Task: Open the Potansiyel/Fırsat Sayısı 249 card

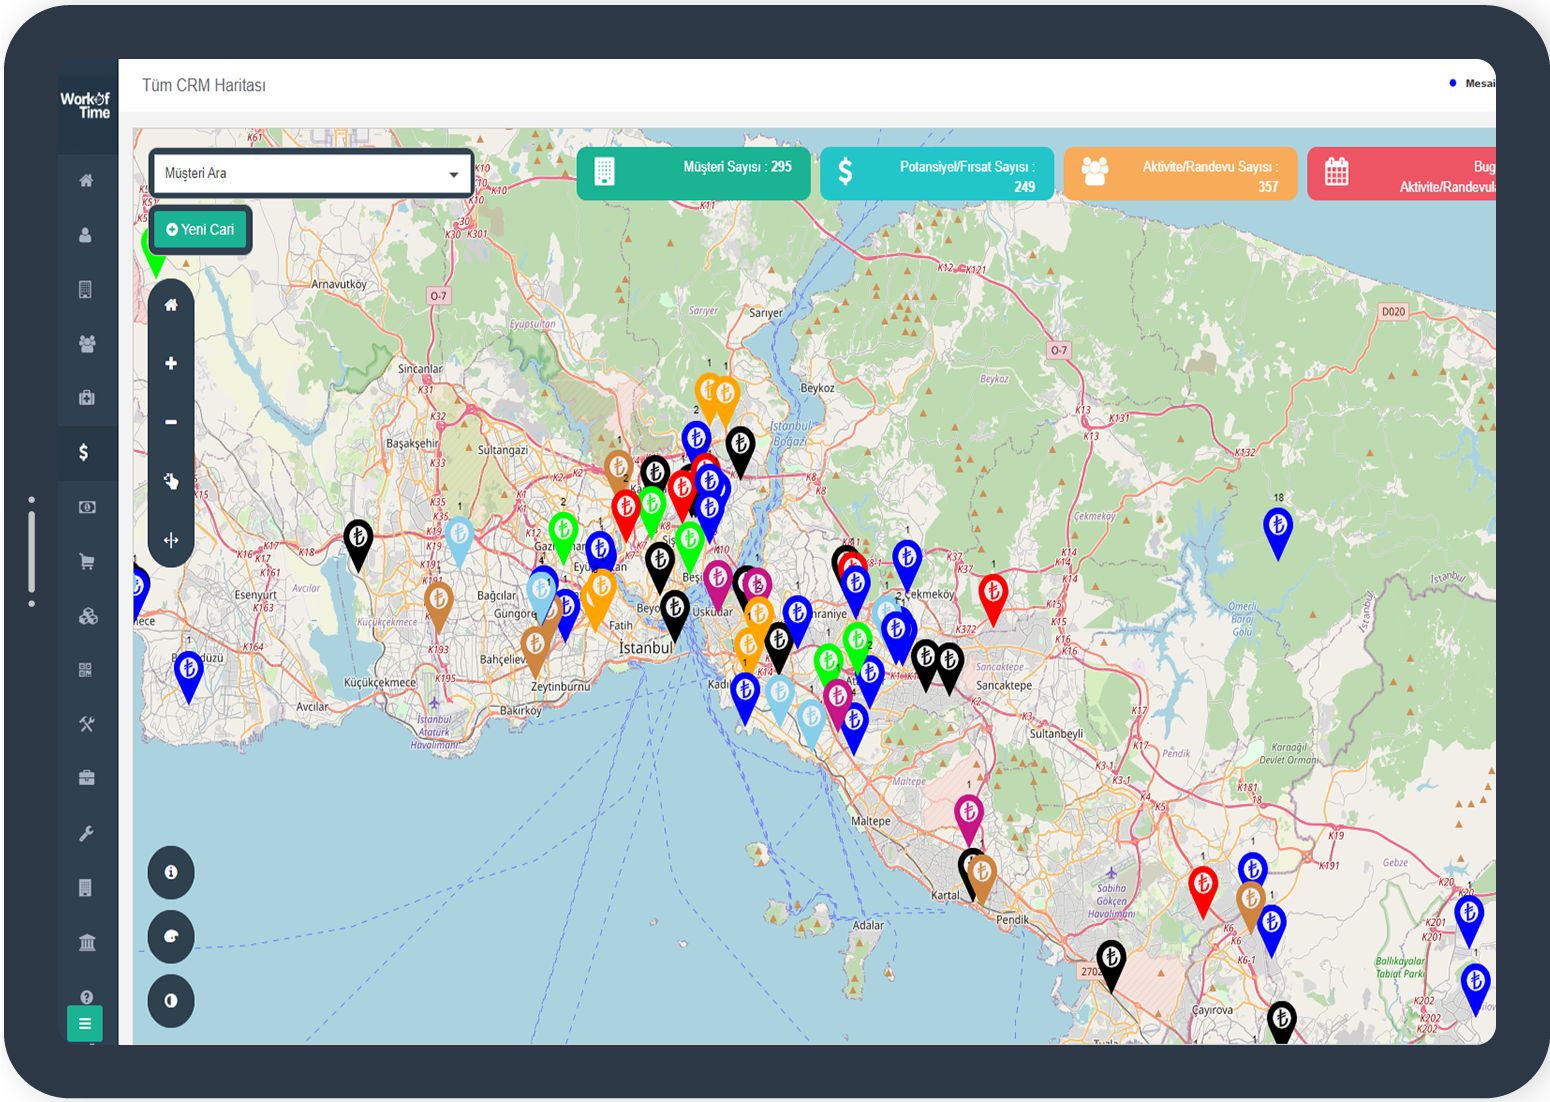Action: tap(937, 174)
